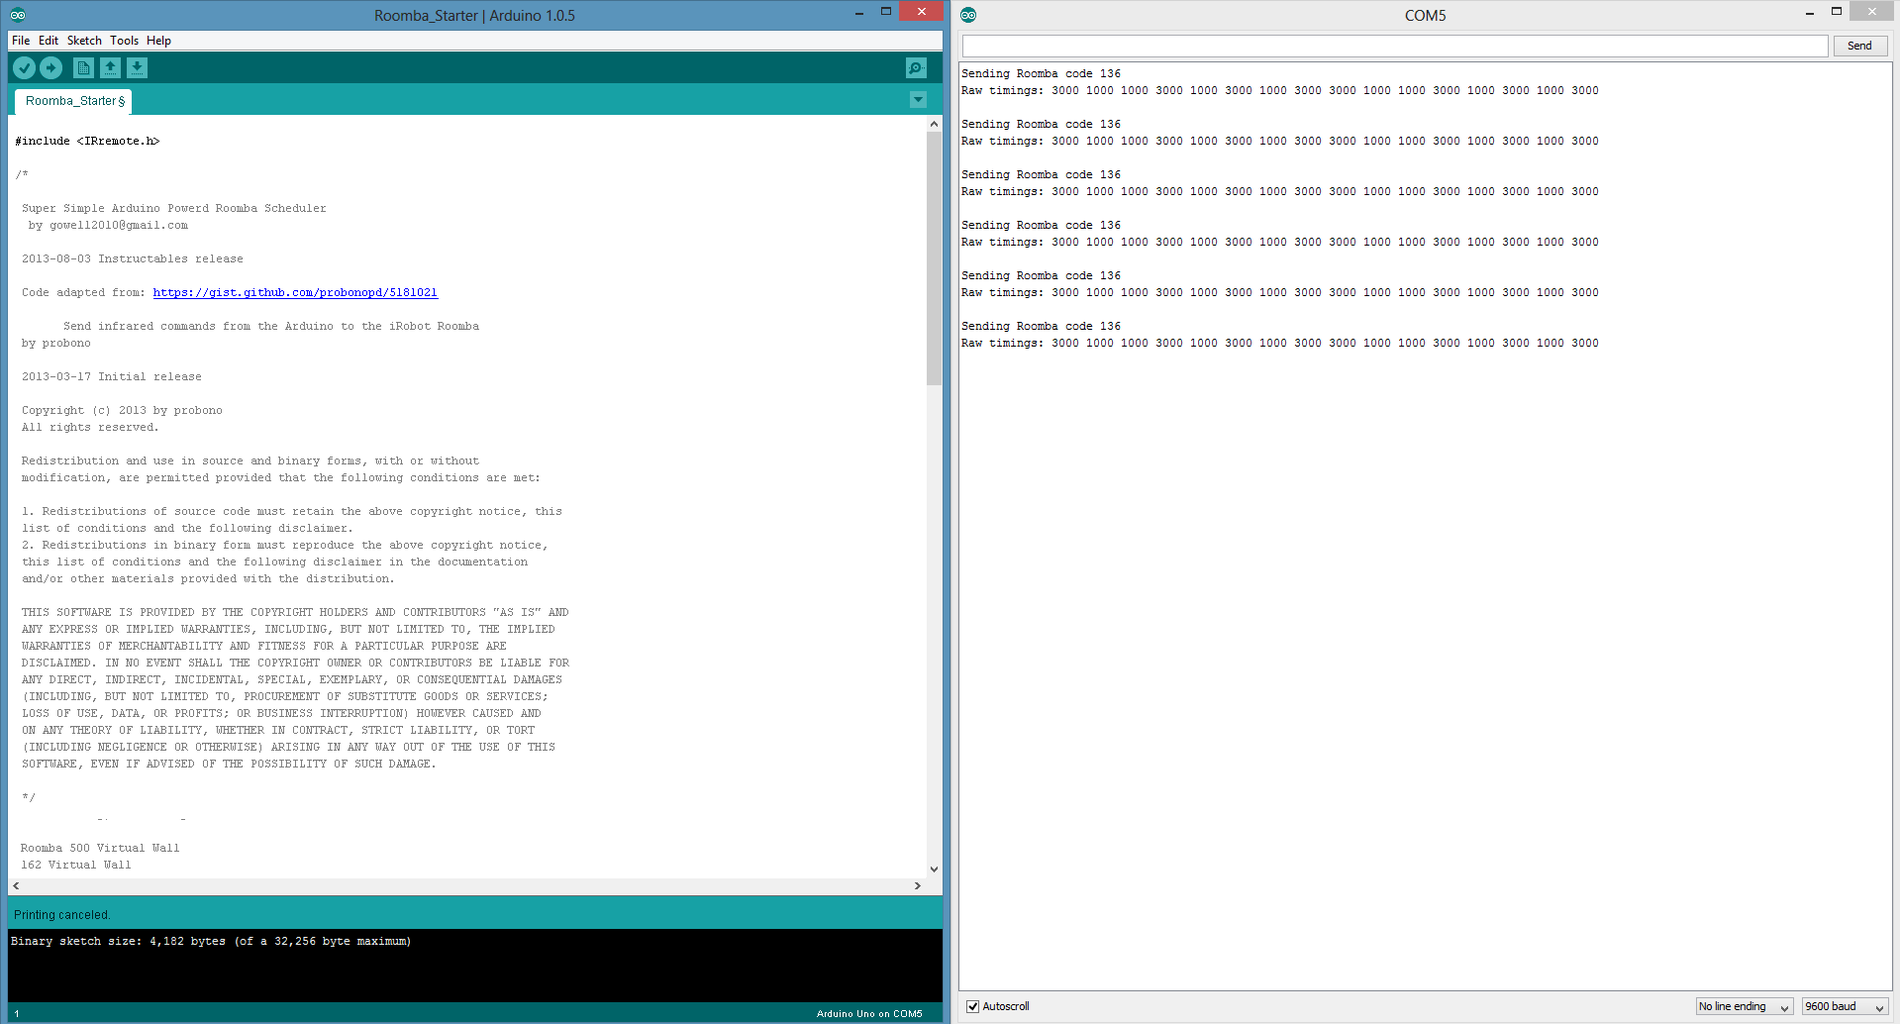
Task: Click the '#include <IRremote.h>' code line
Action: tap(87, 141)
